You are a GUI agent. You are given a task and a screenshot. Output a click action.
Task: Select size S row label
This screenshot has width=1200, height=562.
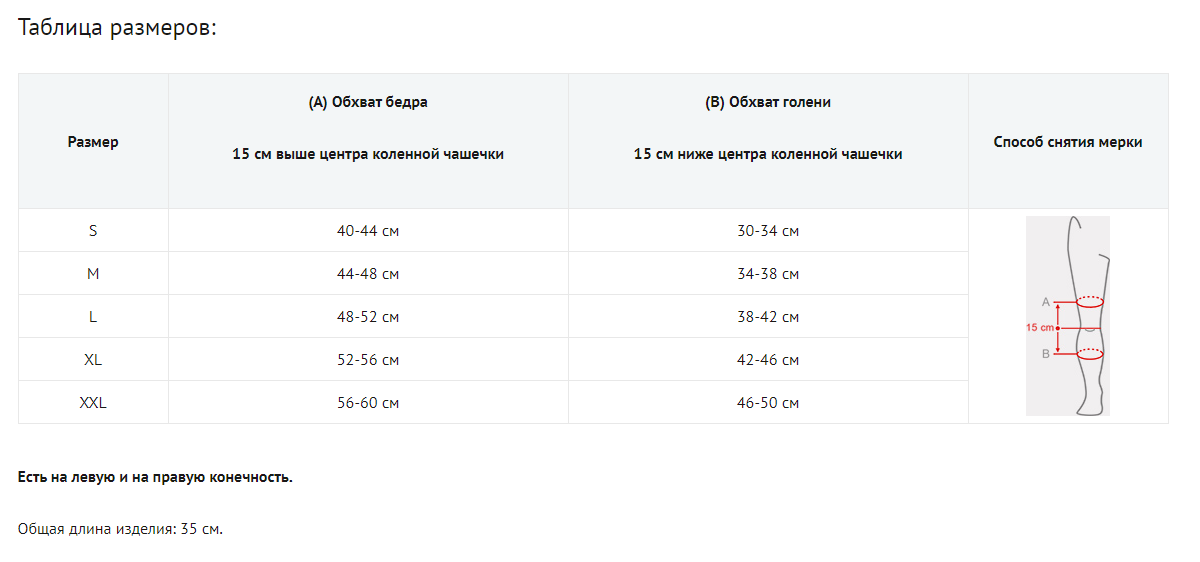pyautogui.click(x=93, y=231)
